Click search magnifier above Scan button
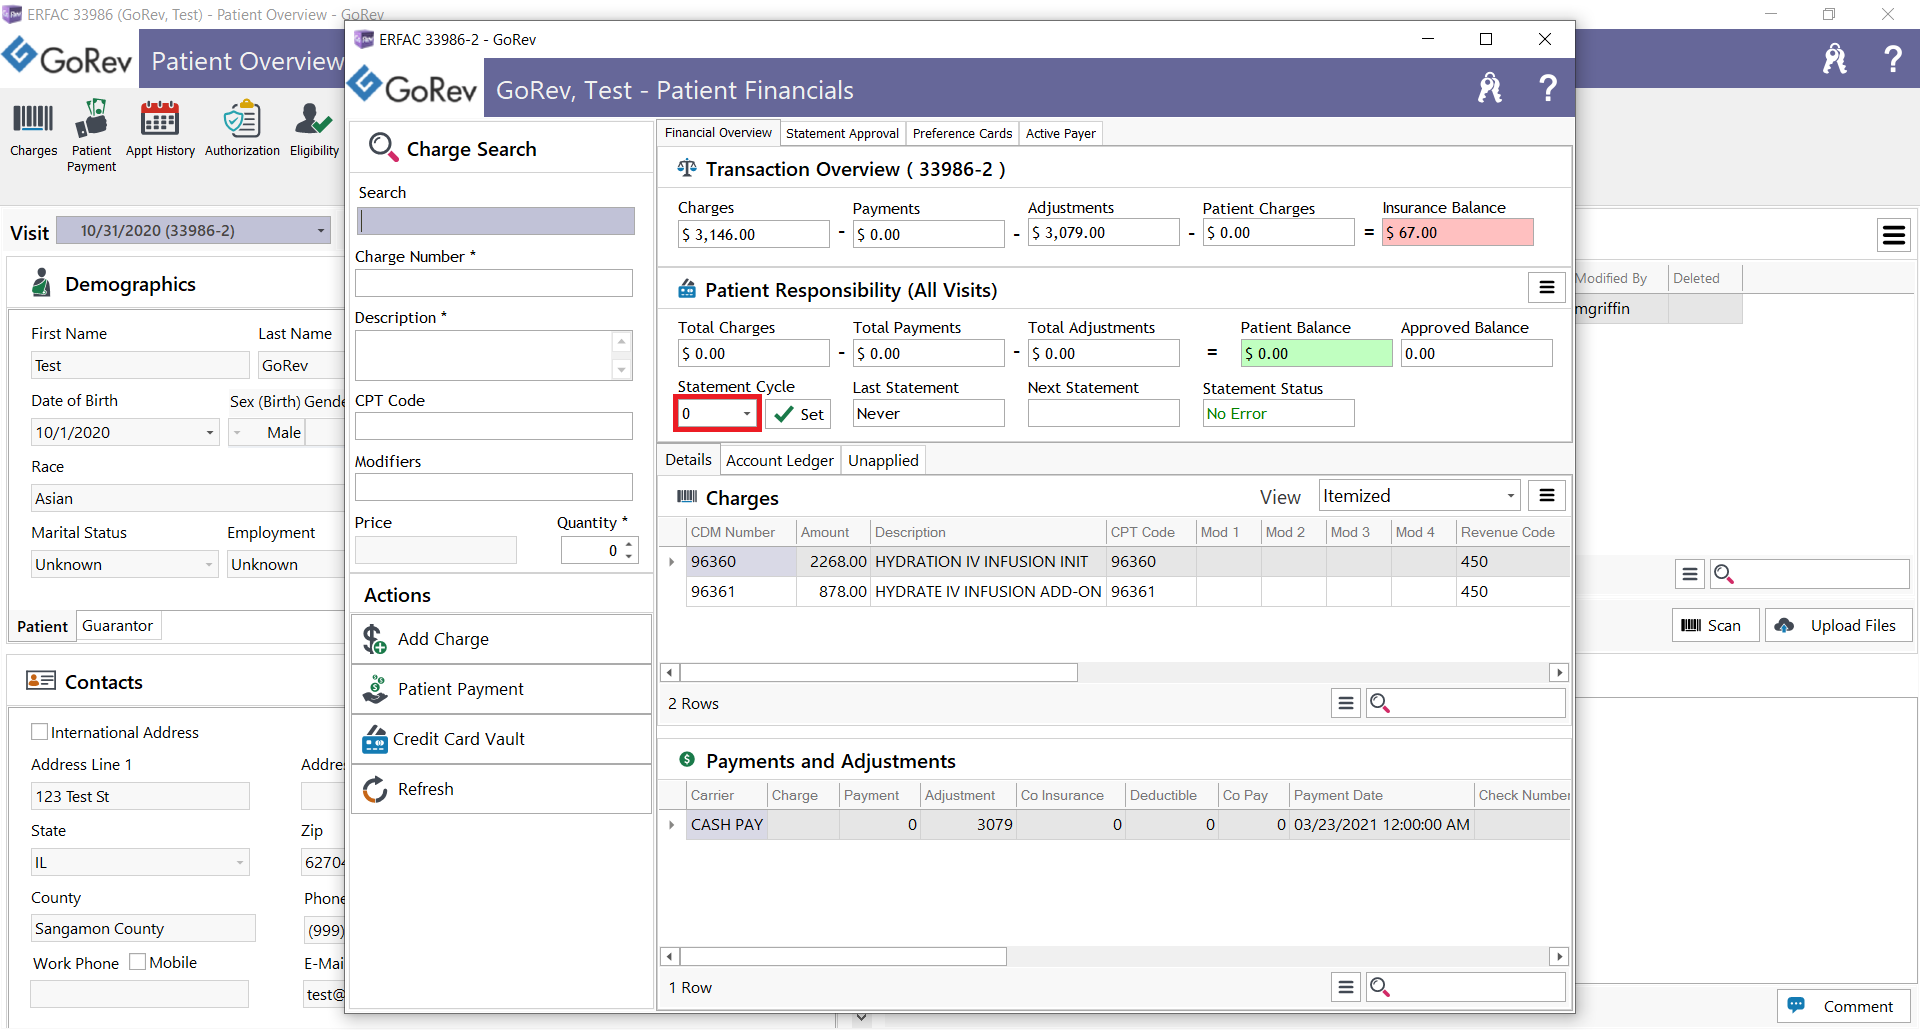 tap(1724, 574)
